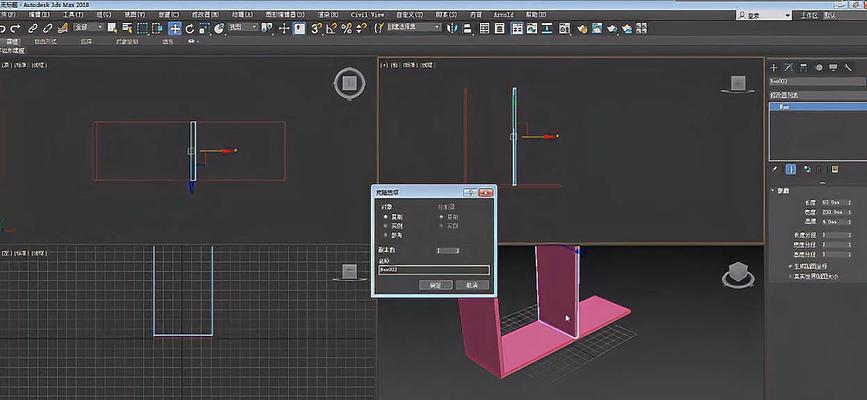Expand the Modifier List dropdown
The width and height of the screenshot is (867, 400).
(x=818, y=95)
